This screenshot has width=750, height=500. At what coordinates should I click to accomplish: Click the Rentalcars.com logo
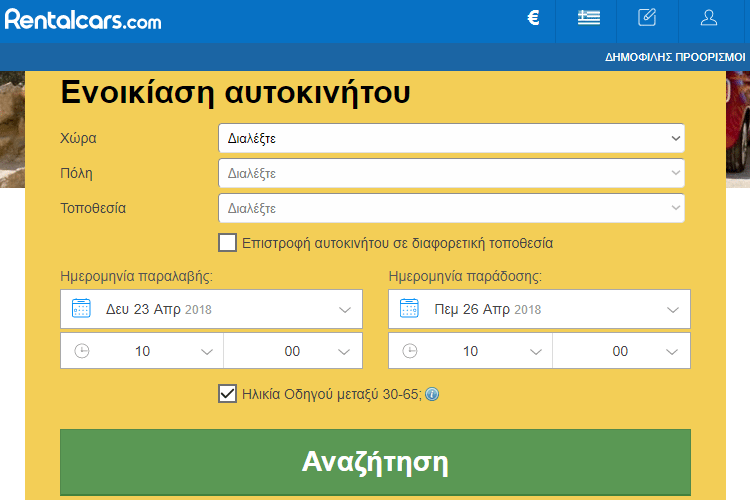(83, 20)
